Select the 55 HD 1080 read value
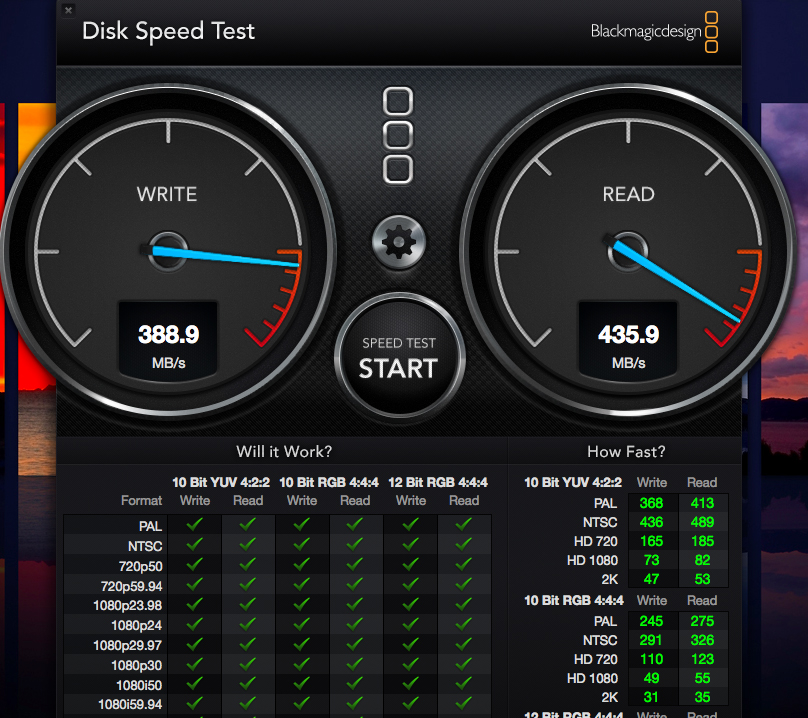808x718 pixels. coord(702,678)
